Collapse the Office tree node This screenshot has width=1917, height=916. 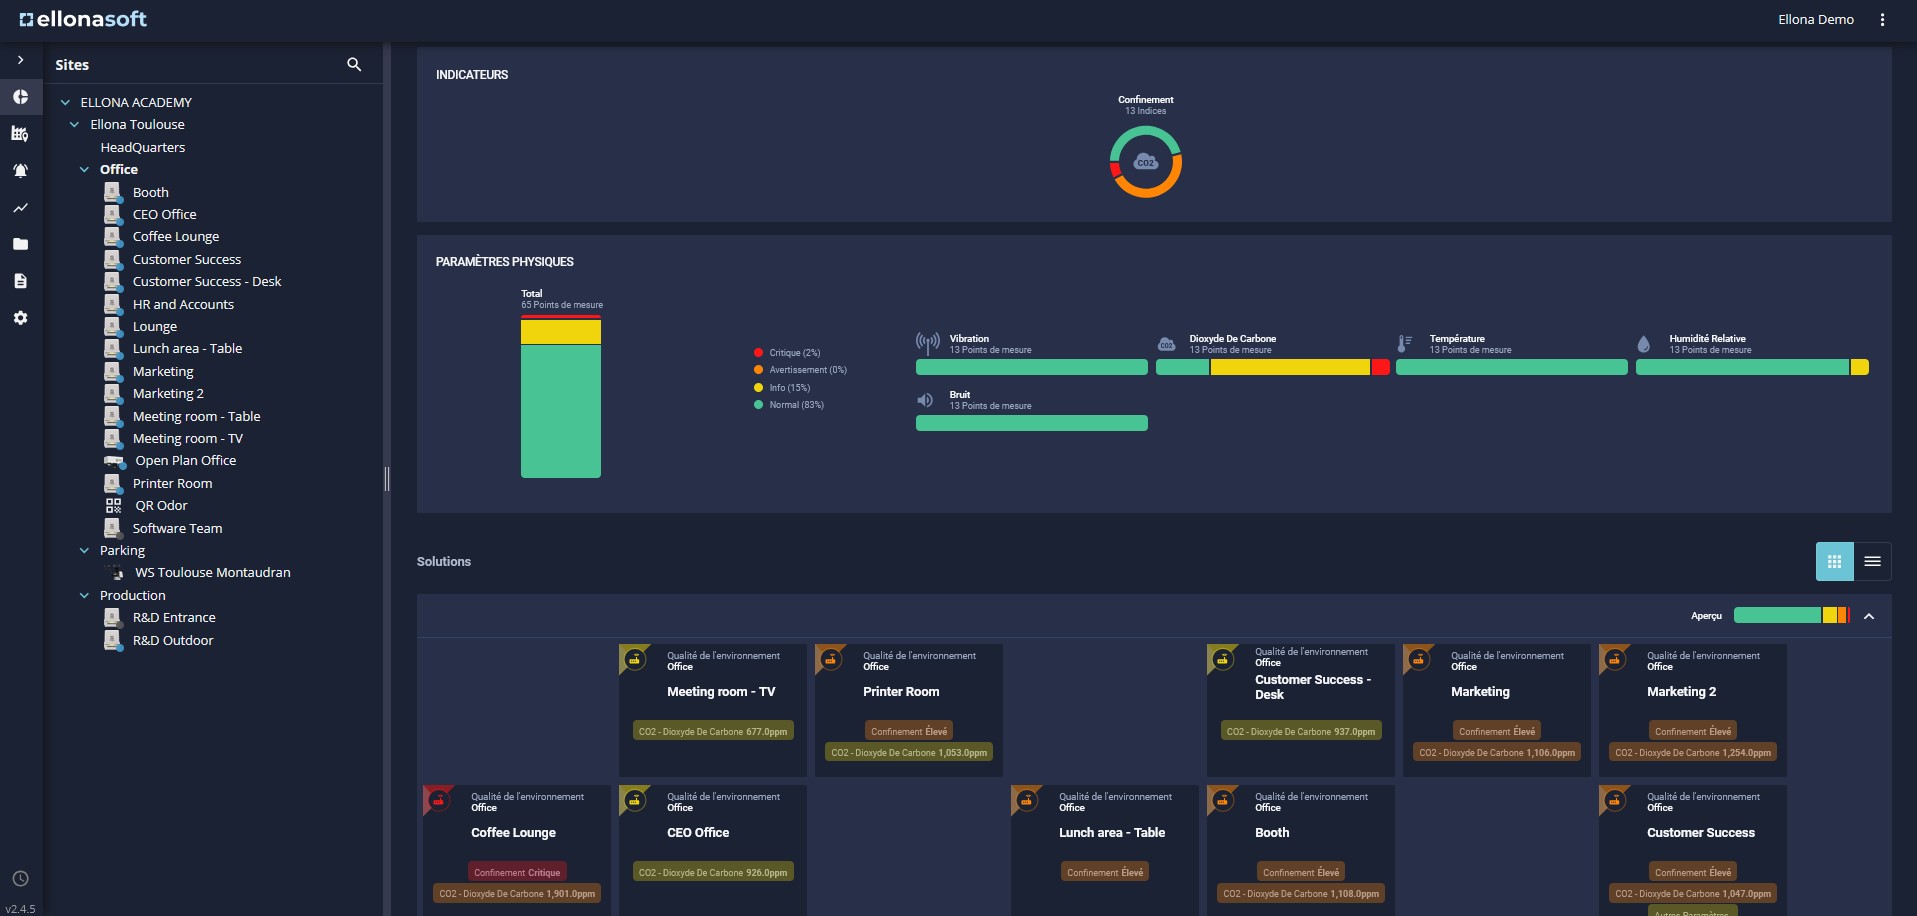(x=84, y=170)
